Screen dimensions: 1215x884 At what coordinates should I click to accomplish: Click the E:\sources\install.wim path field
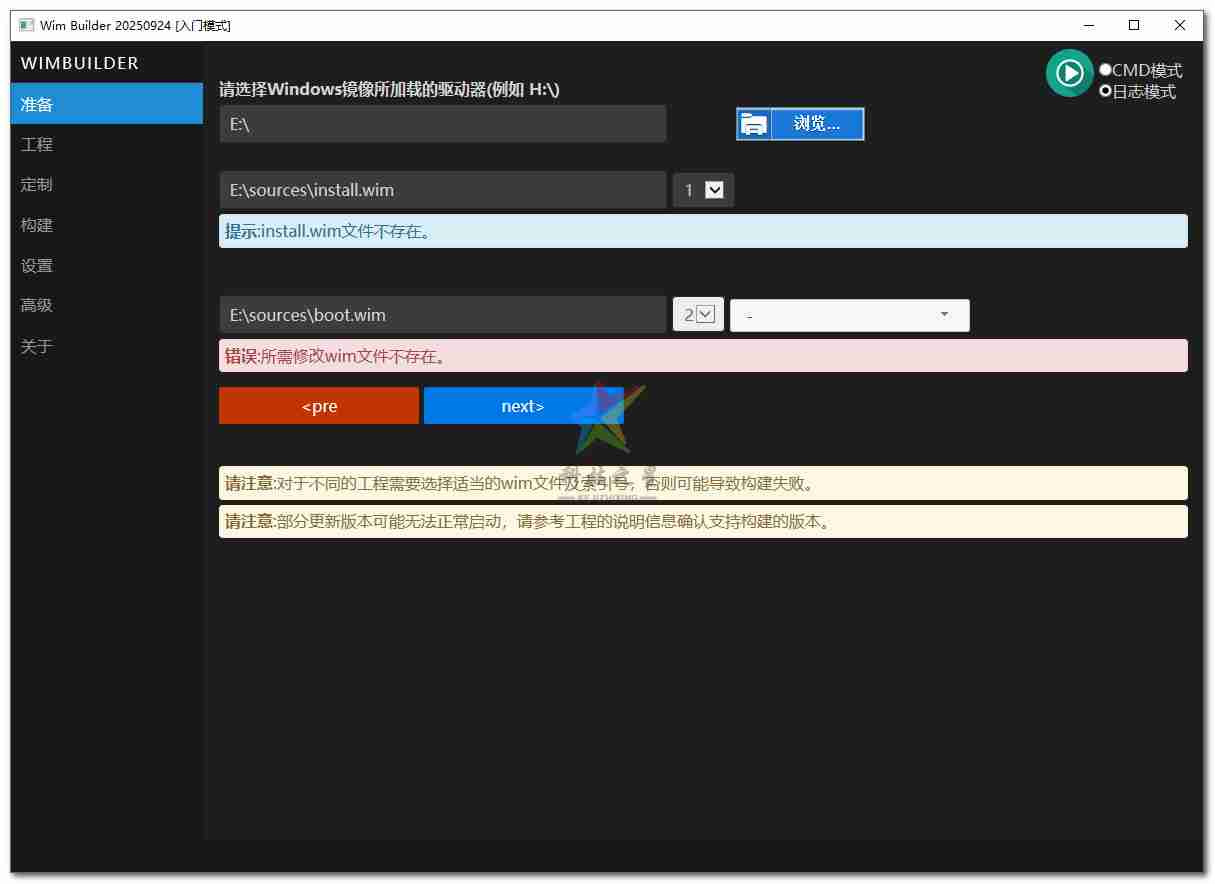tap(442, 189)
